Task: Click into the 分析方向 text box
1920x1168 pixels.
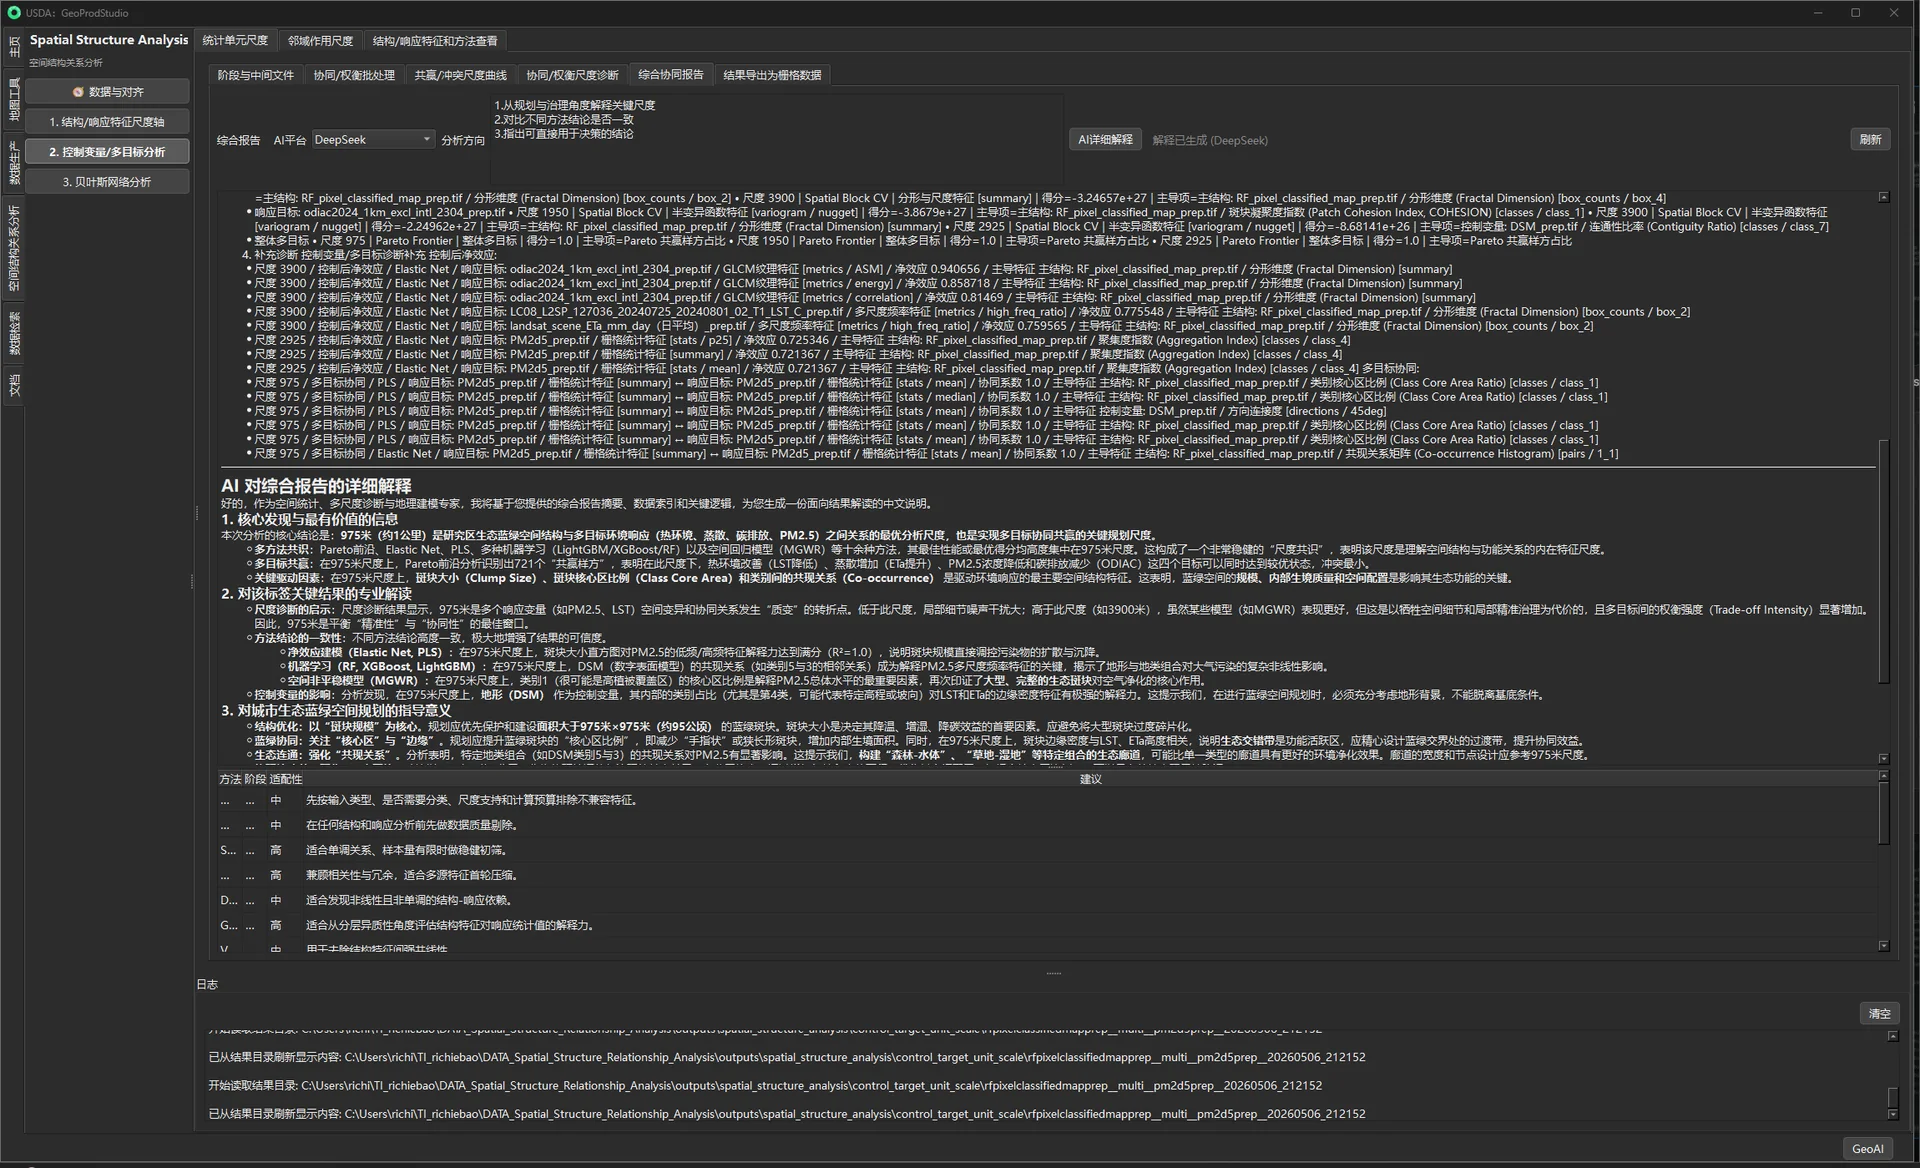Action: pos(776,140)
